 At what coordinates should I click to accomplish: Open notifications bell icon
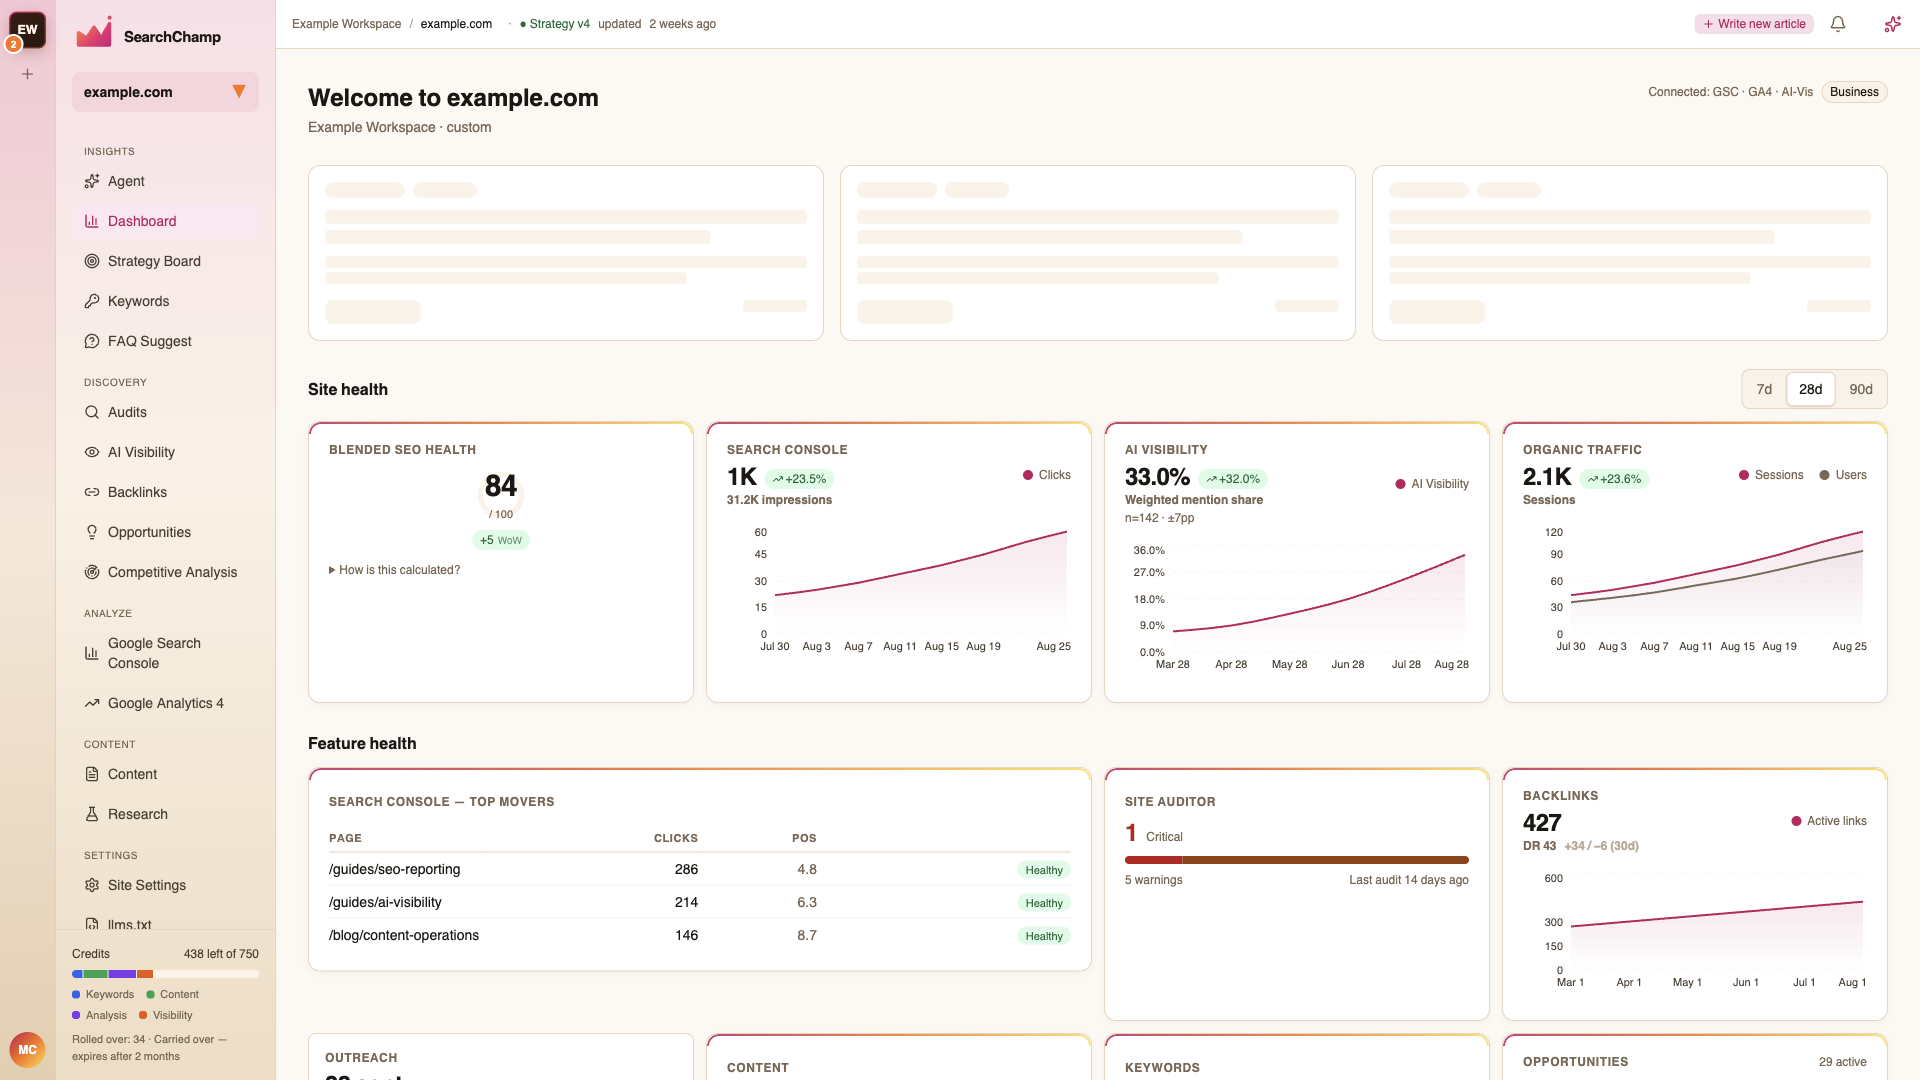(x=1838, y=24)
